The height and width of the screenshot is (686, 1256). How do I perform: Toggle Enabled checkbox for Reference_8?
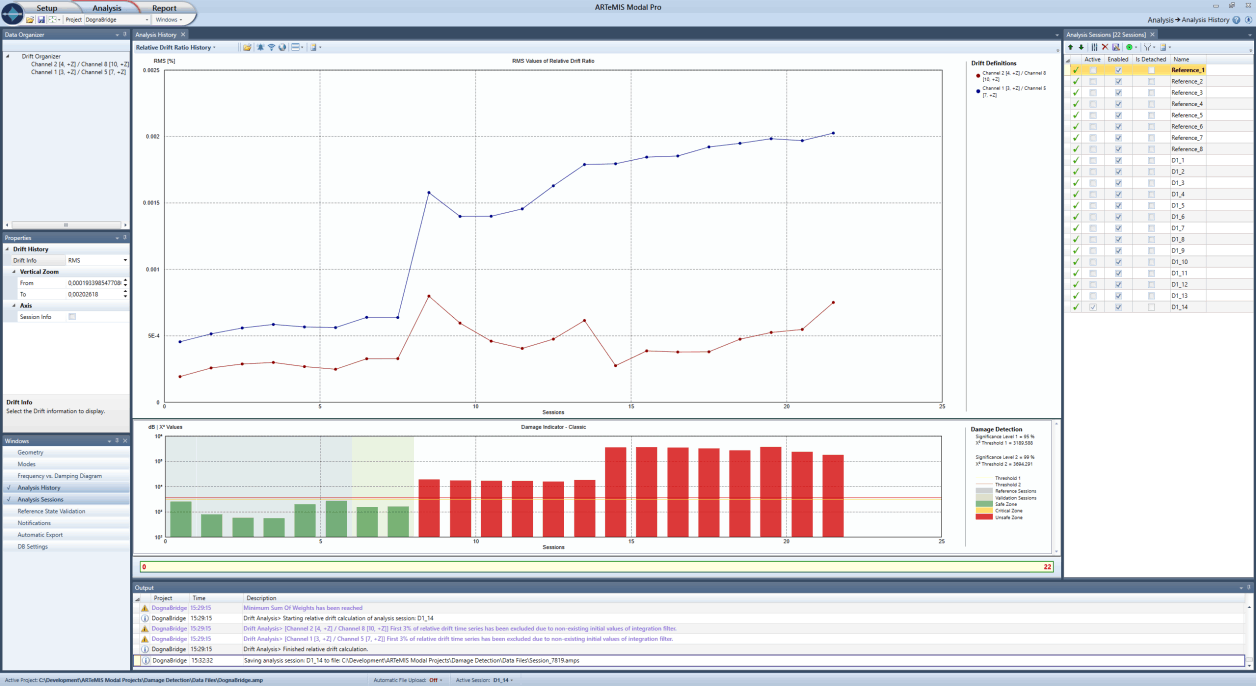coord(1118,149)
